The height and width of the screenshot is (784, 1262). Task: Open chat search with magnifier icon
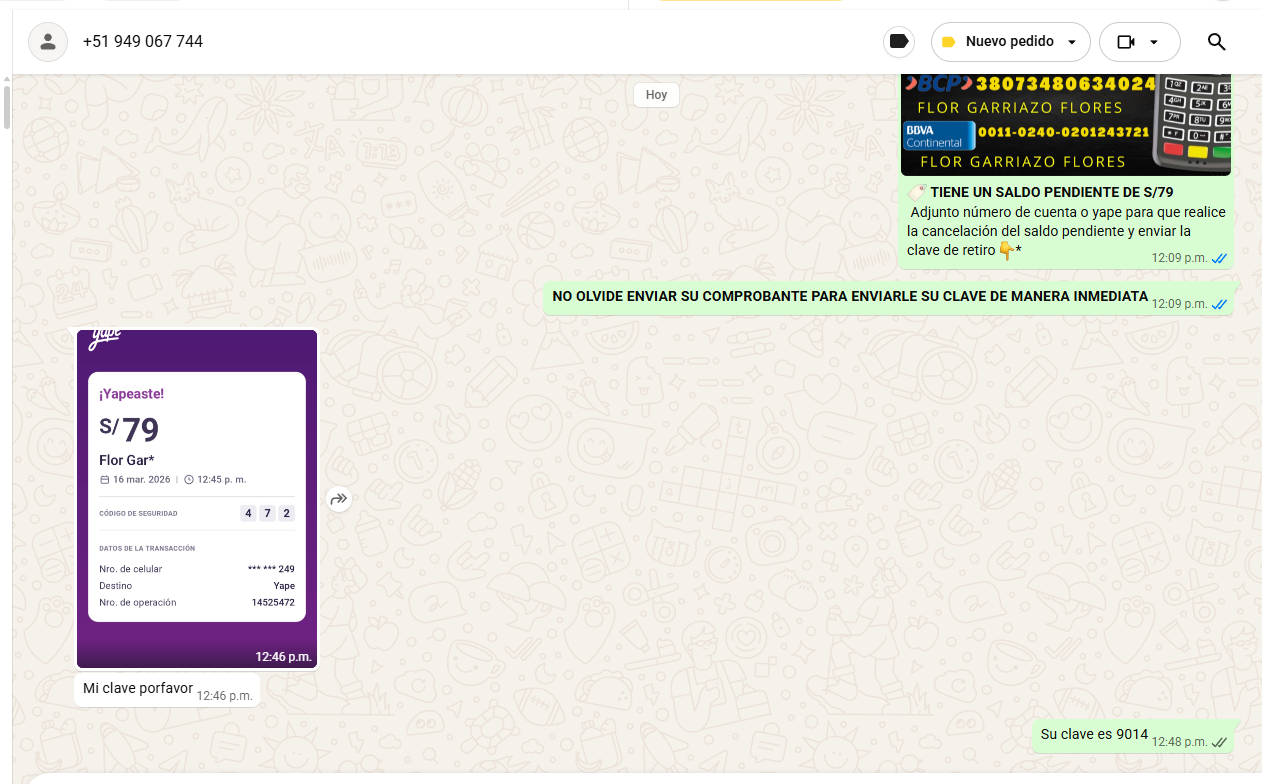[x=1216, y=42]
